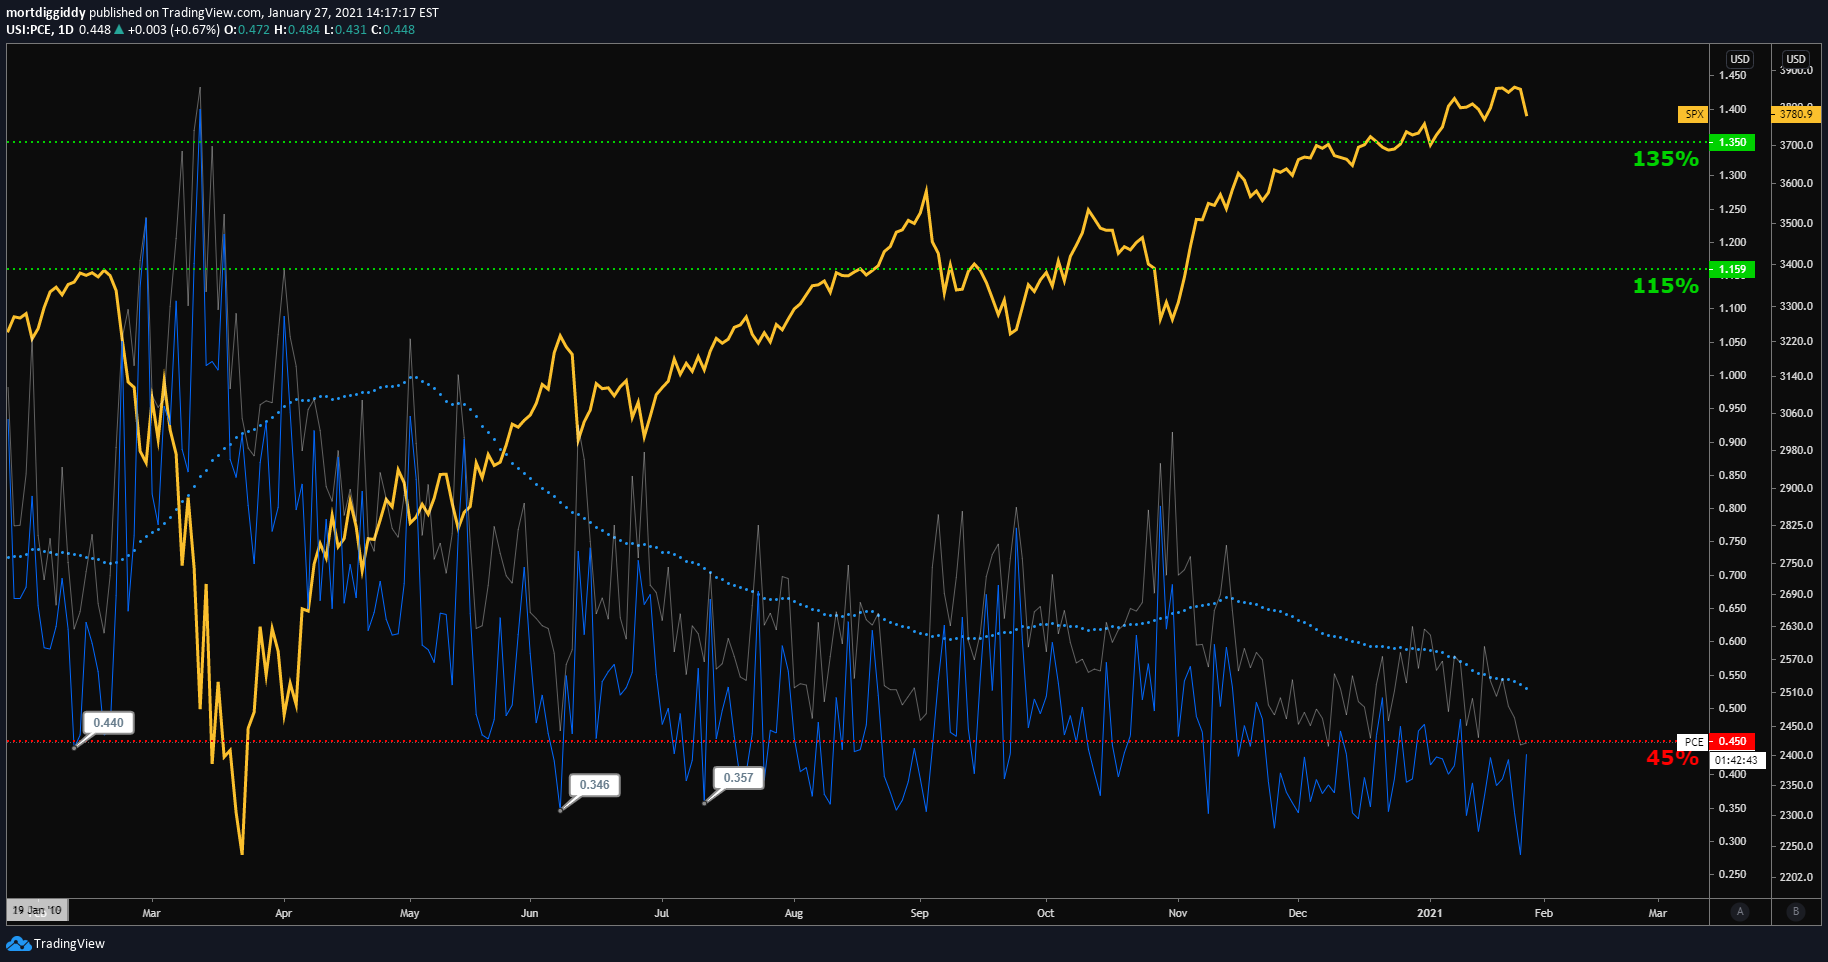Click the 2021 label on time axis
Image resolution: width=1828 pixels, height=962 pixels.
tap(1430, 913)
